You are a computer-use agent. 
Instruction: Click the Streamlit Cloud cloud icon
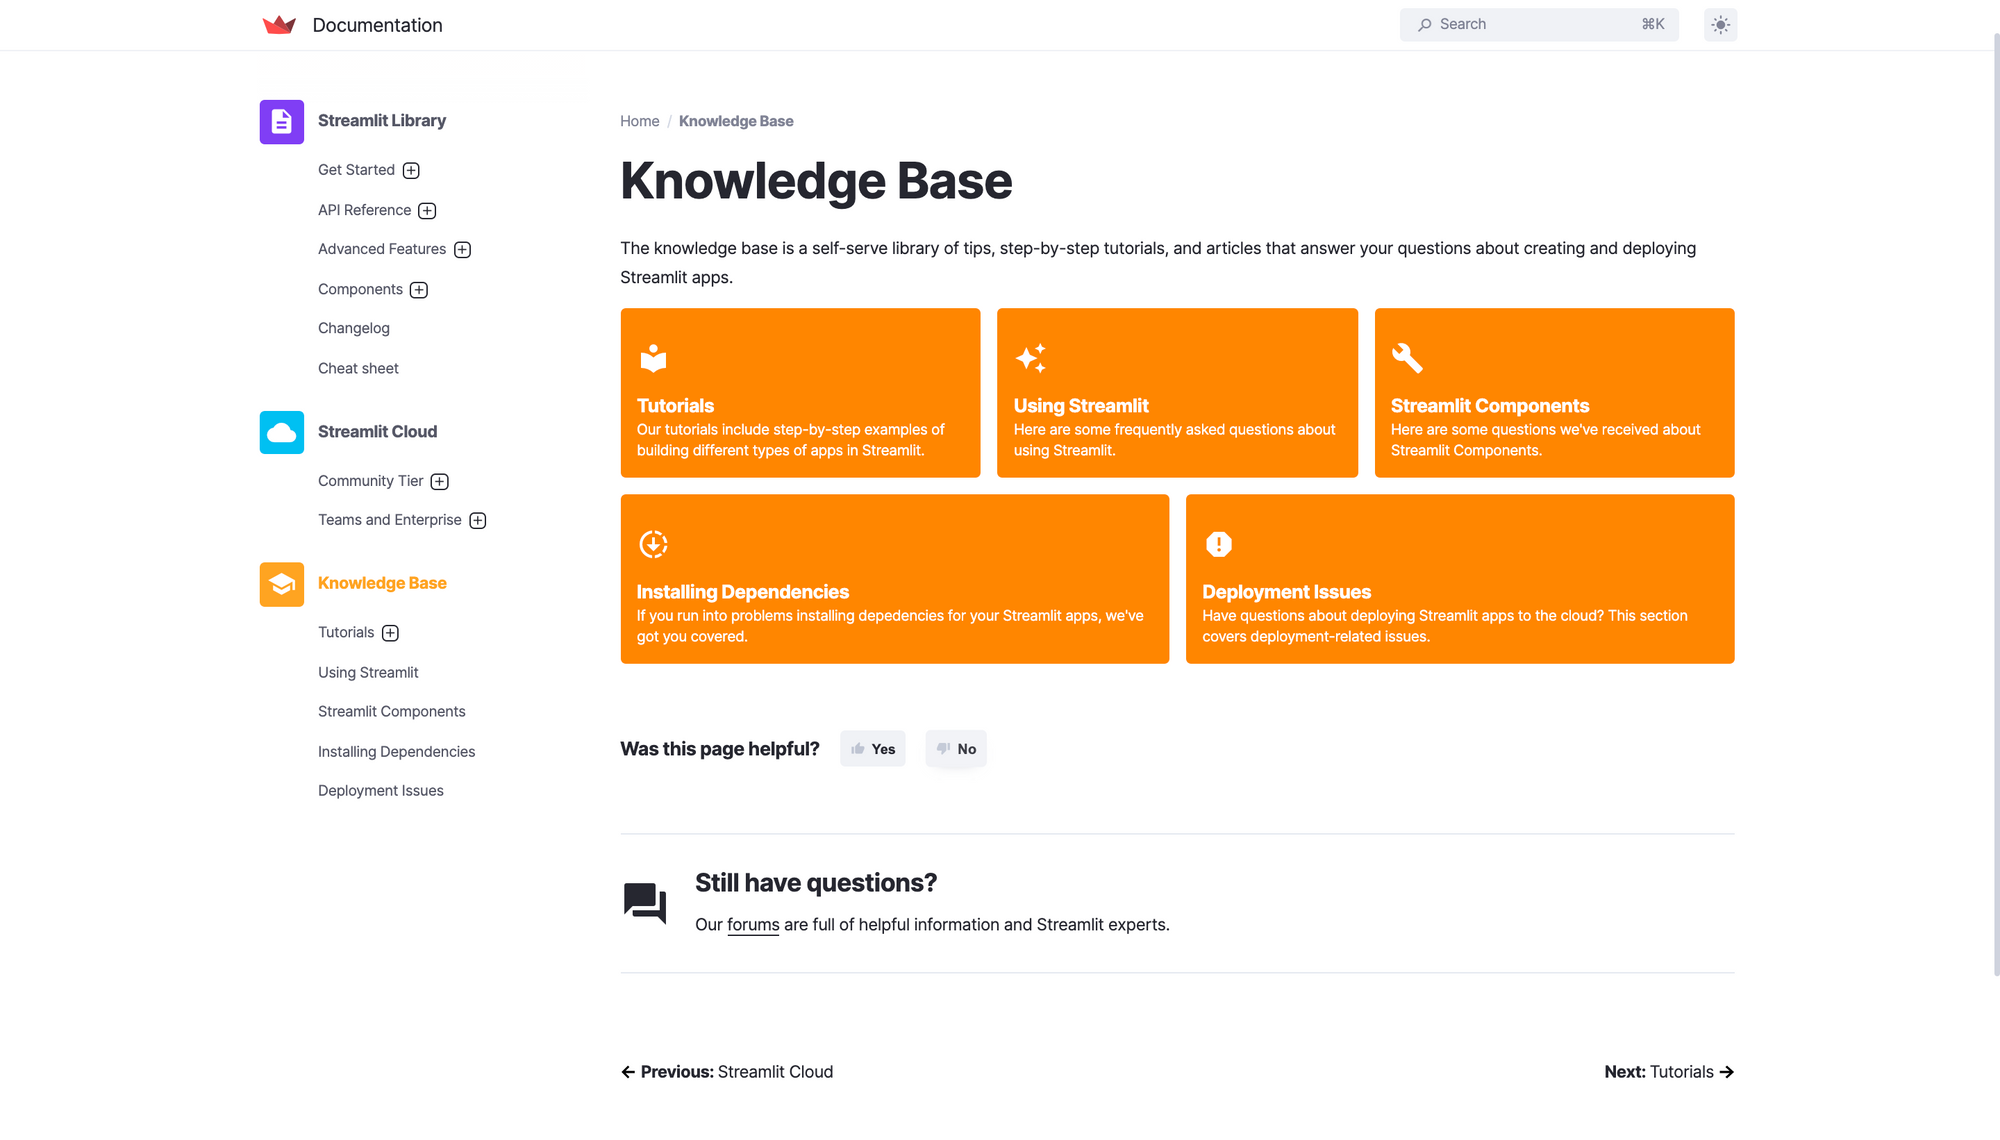tap(281, 432)
